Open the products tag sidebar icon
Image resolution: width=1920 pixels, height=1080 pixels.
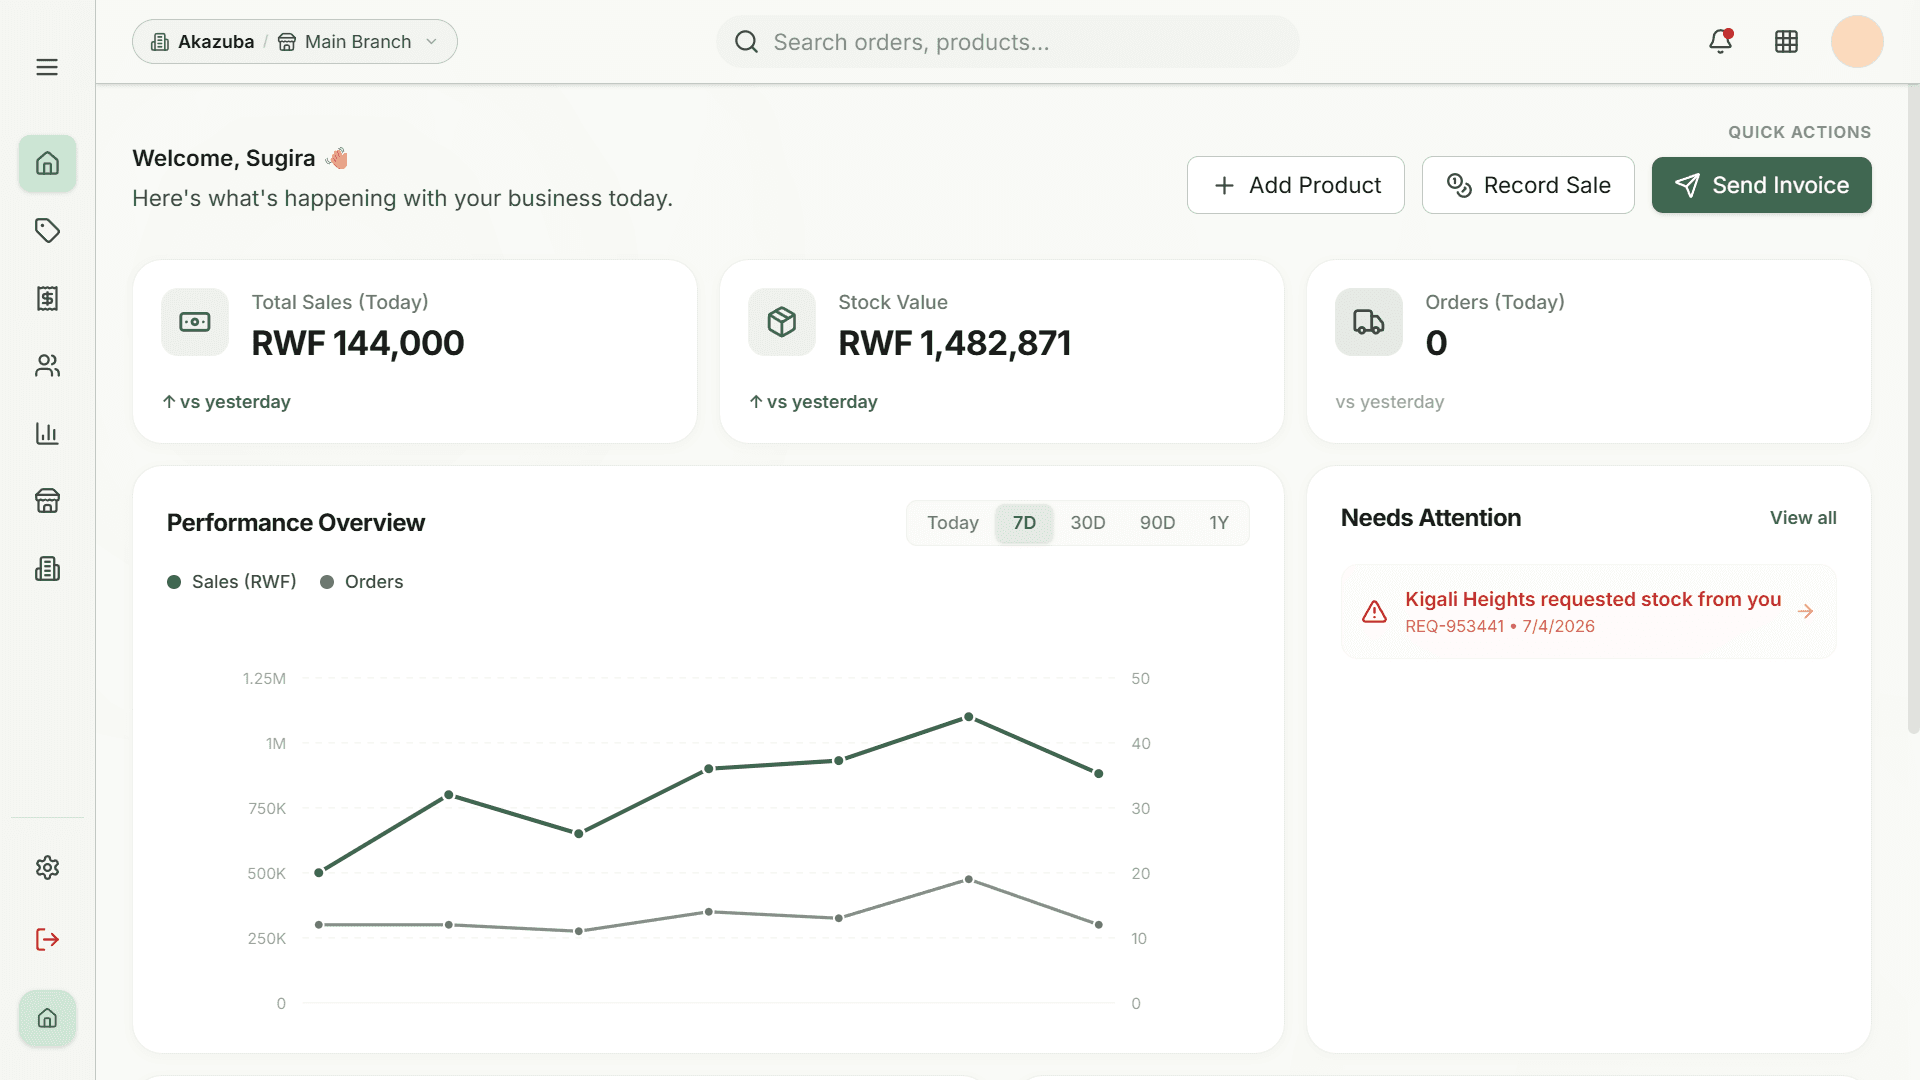coord(47,231)
